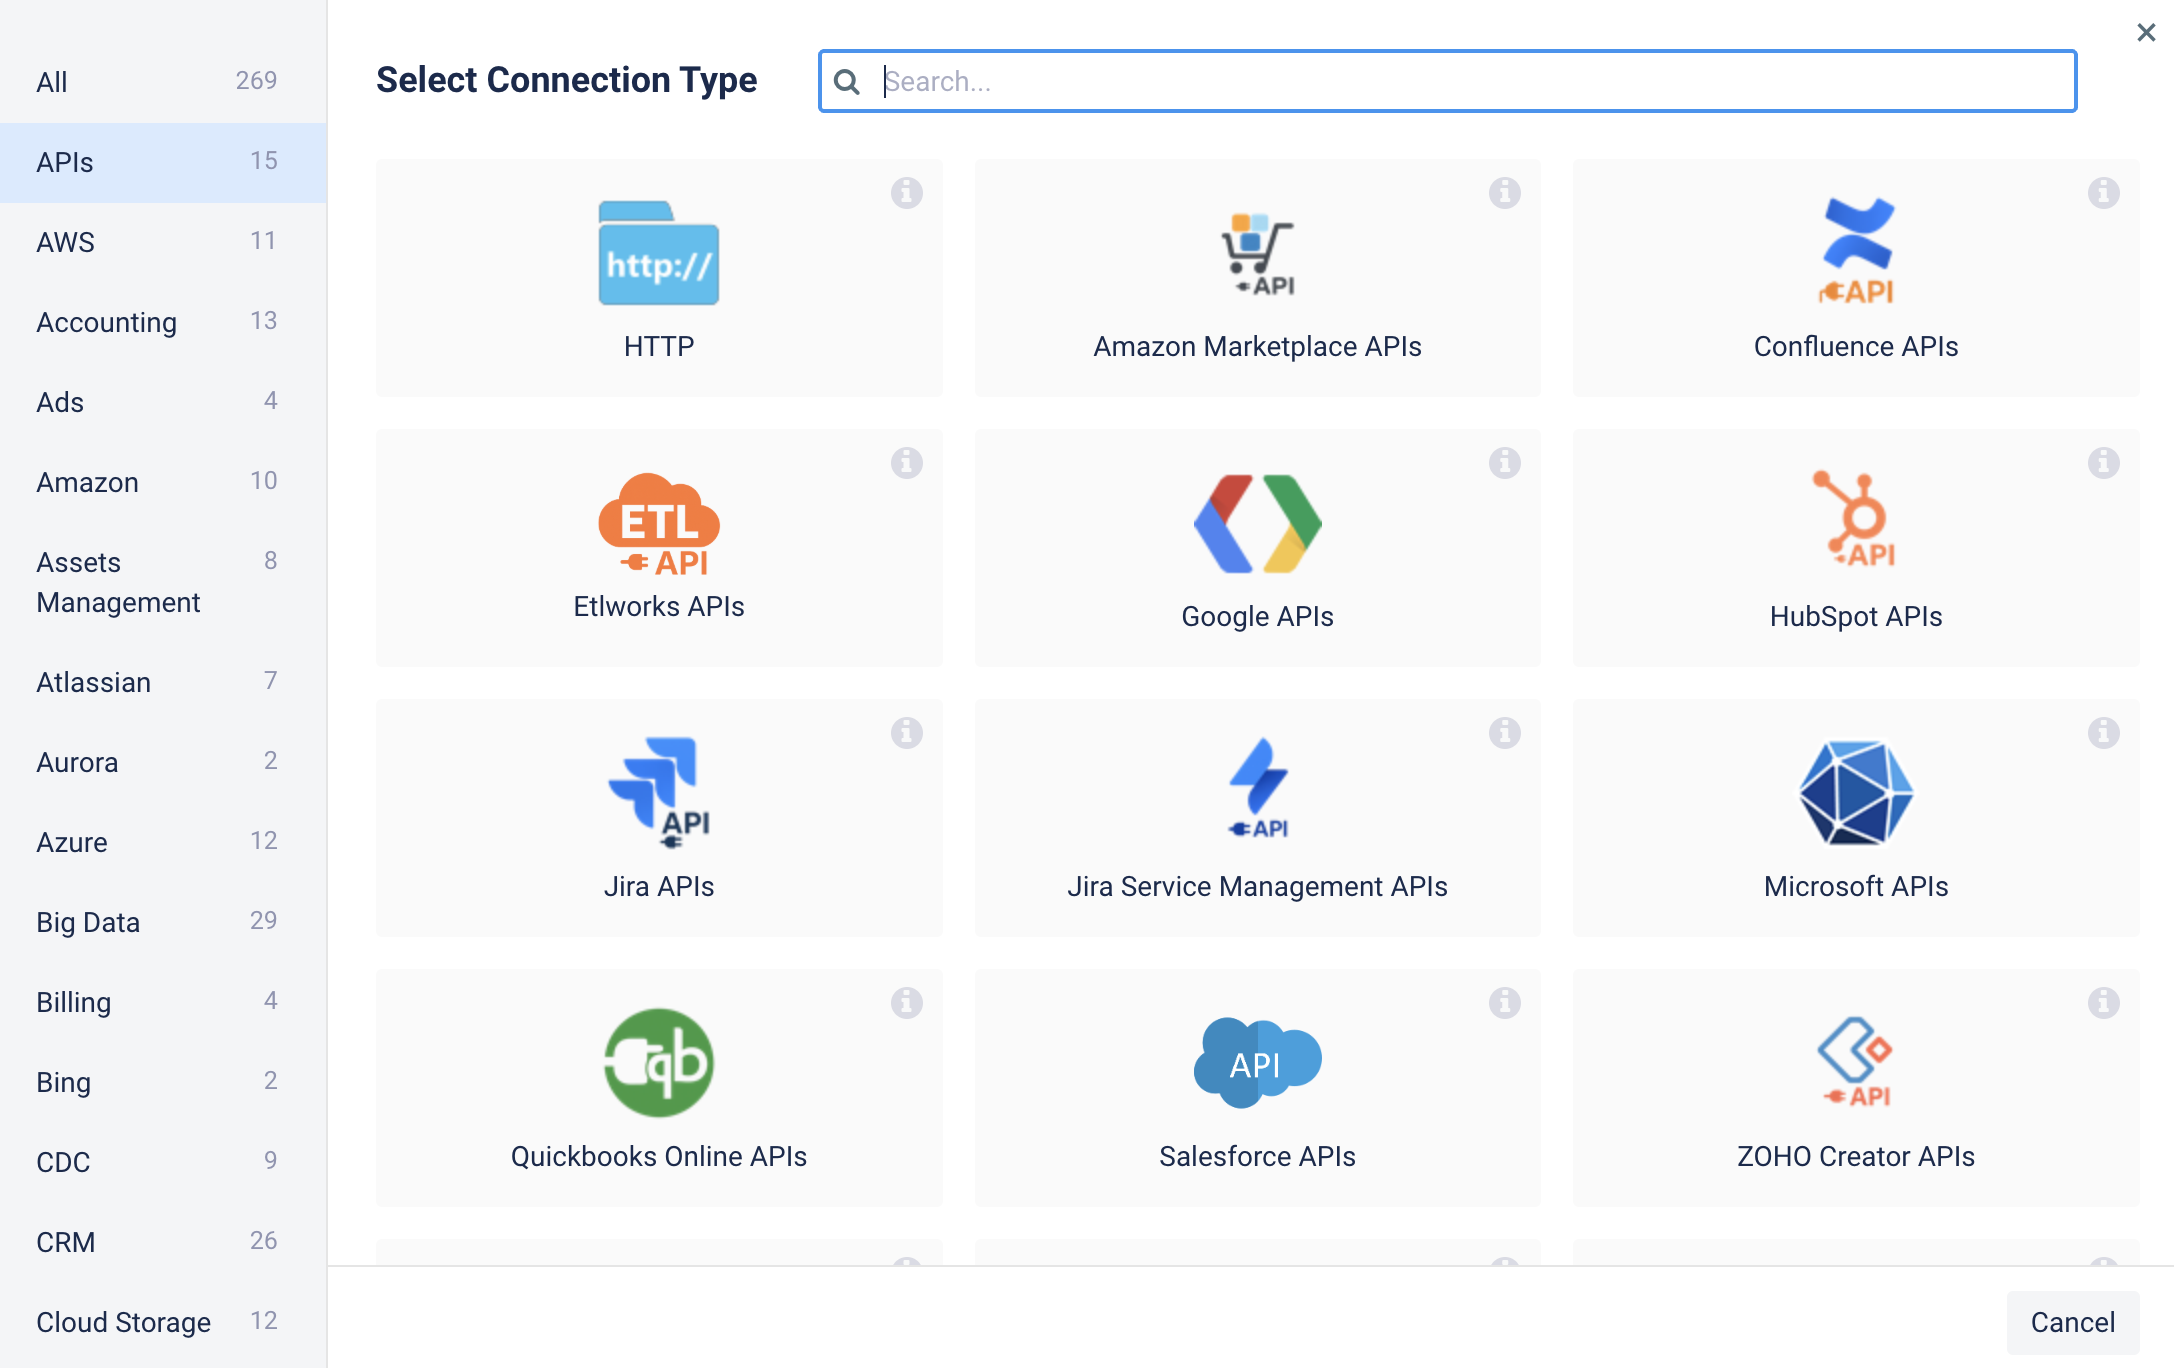Click the Jira Service Management APIs label
This screenshot has height=1368, width=2174.
[x=1257, y=886]
